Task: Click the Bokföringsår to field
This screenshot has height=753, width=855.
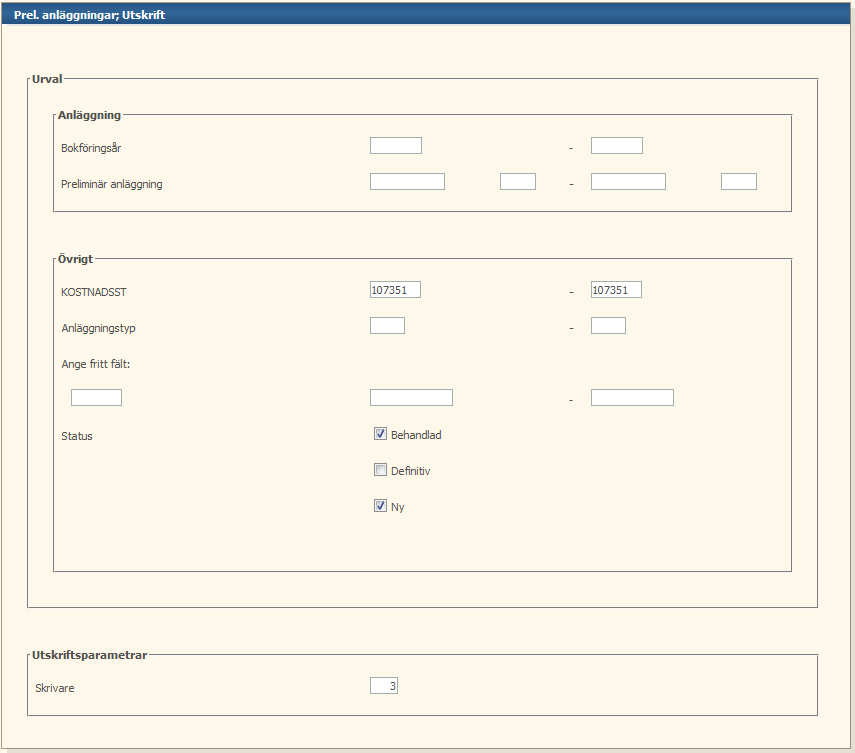Action: tap(617, 146)
